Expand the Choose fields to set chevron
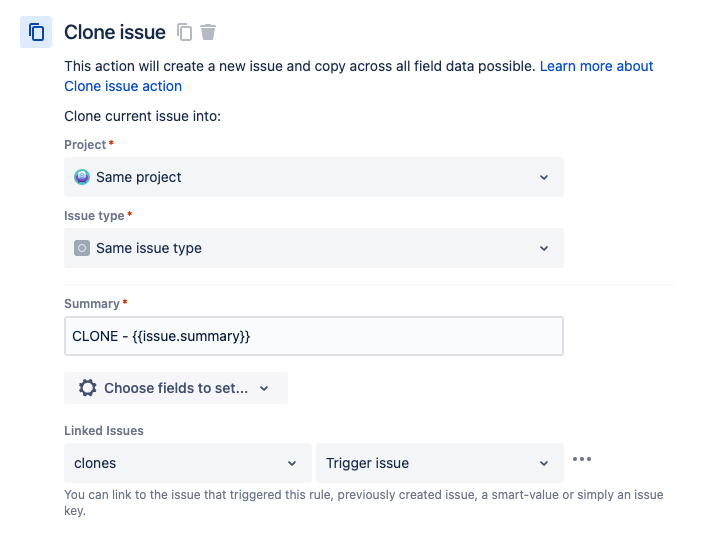Image resolution: width=719 pixels, height=540 pixels. coord(264,388)
